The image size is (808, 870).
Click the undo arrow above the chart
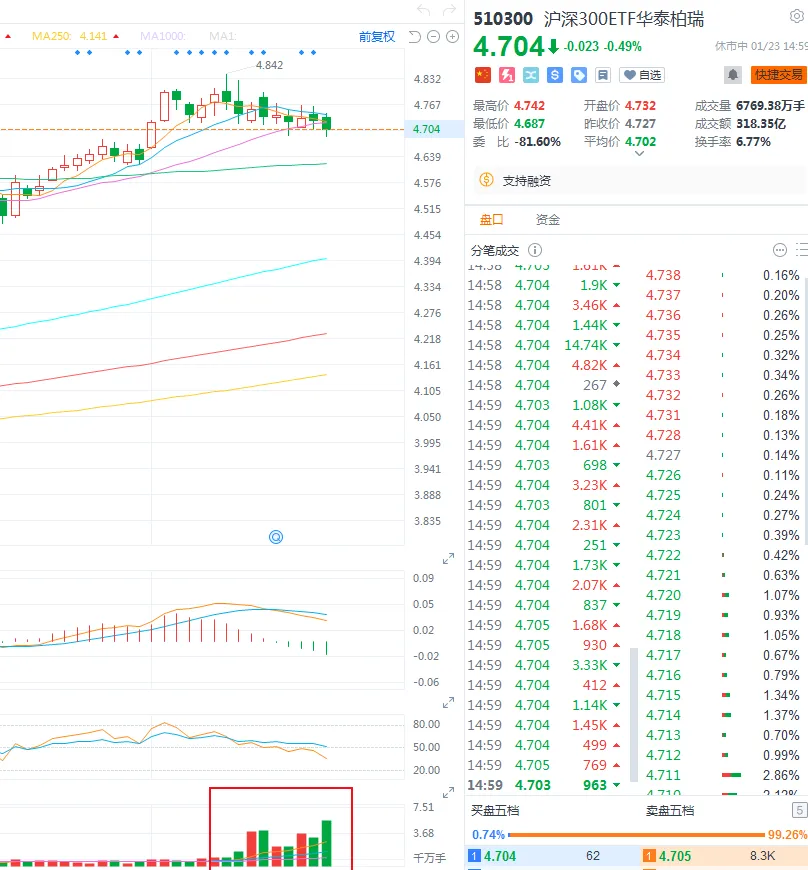tap(423, 10)
